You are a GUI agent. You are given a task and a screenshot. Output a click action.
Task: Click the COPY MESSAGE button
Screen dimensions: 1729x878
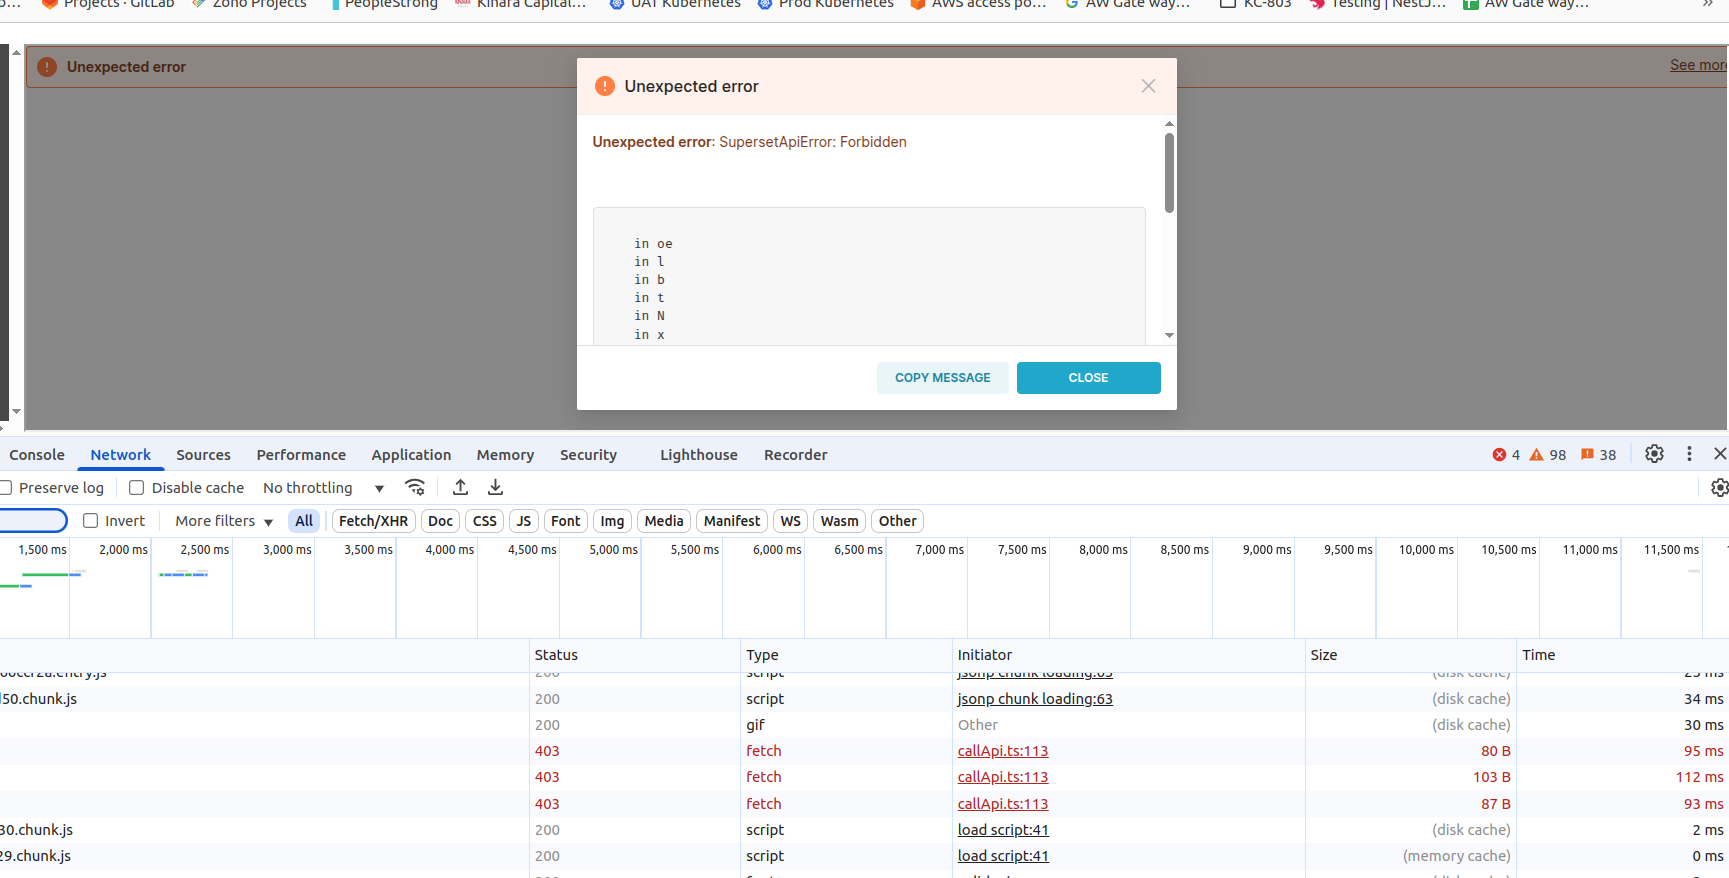pyautogui.click(x=942, y=378)
